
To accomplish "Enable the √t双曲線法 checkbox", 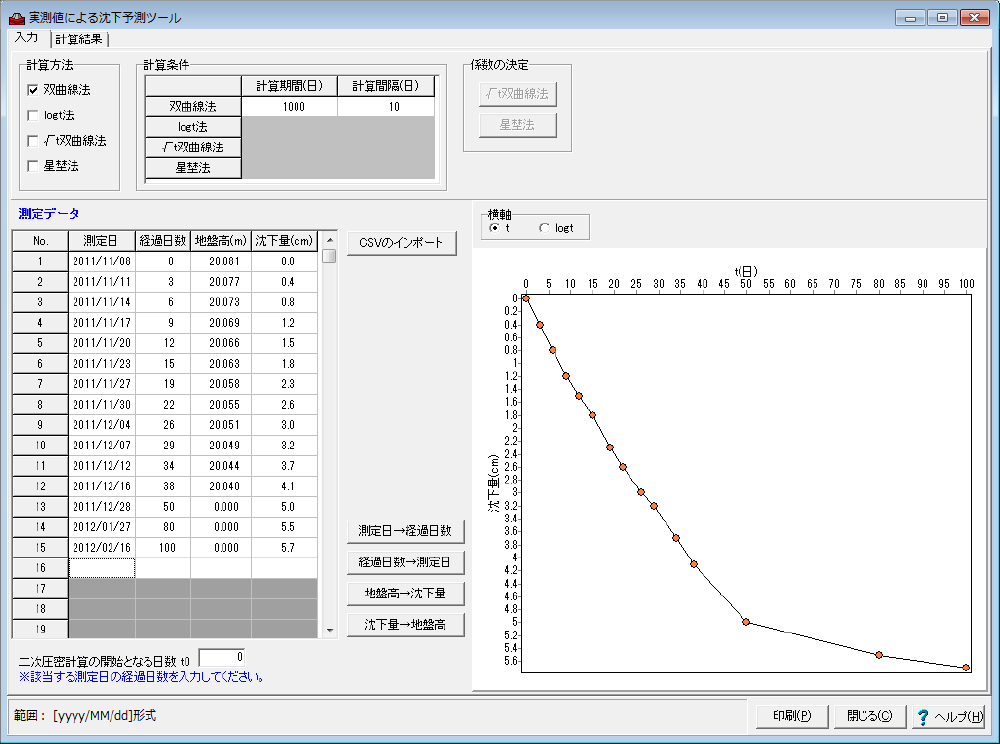I will pos(33,141).
